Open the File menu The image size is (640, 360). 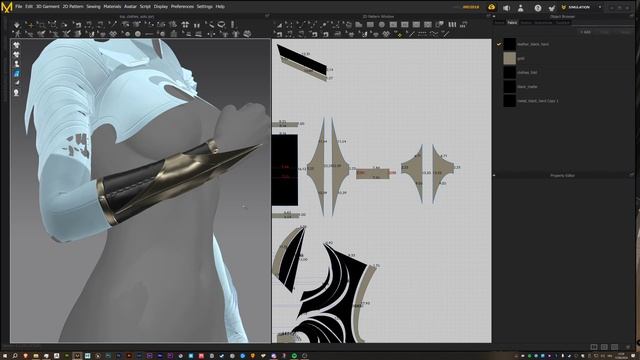pyautogui.click(x=18, y=7)
